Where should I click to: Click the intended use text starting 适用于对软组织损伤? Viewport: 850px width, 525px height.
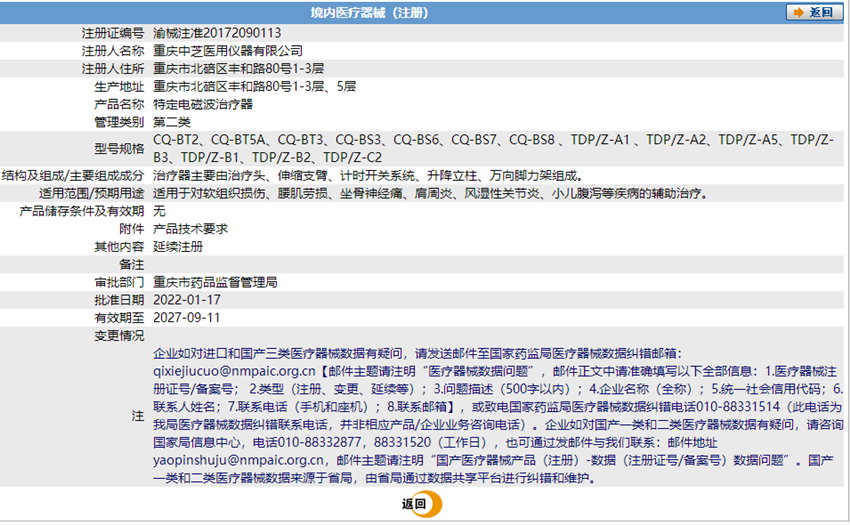click(x=431, y=194)
